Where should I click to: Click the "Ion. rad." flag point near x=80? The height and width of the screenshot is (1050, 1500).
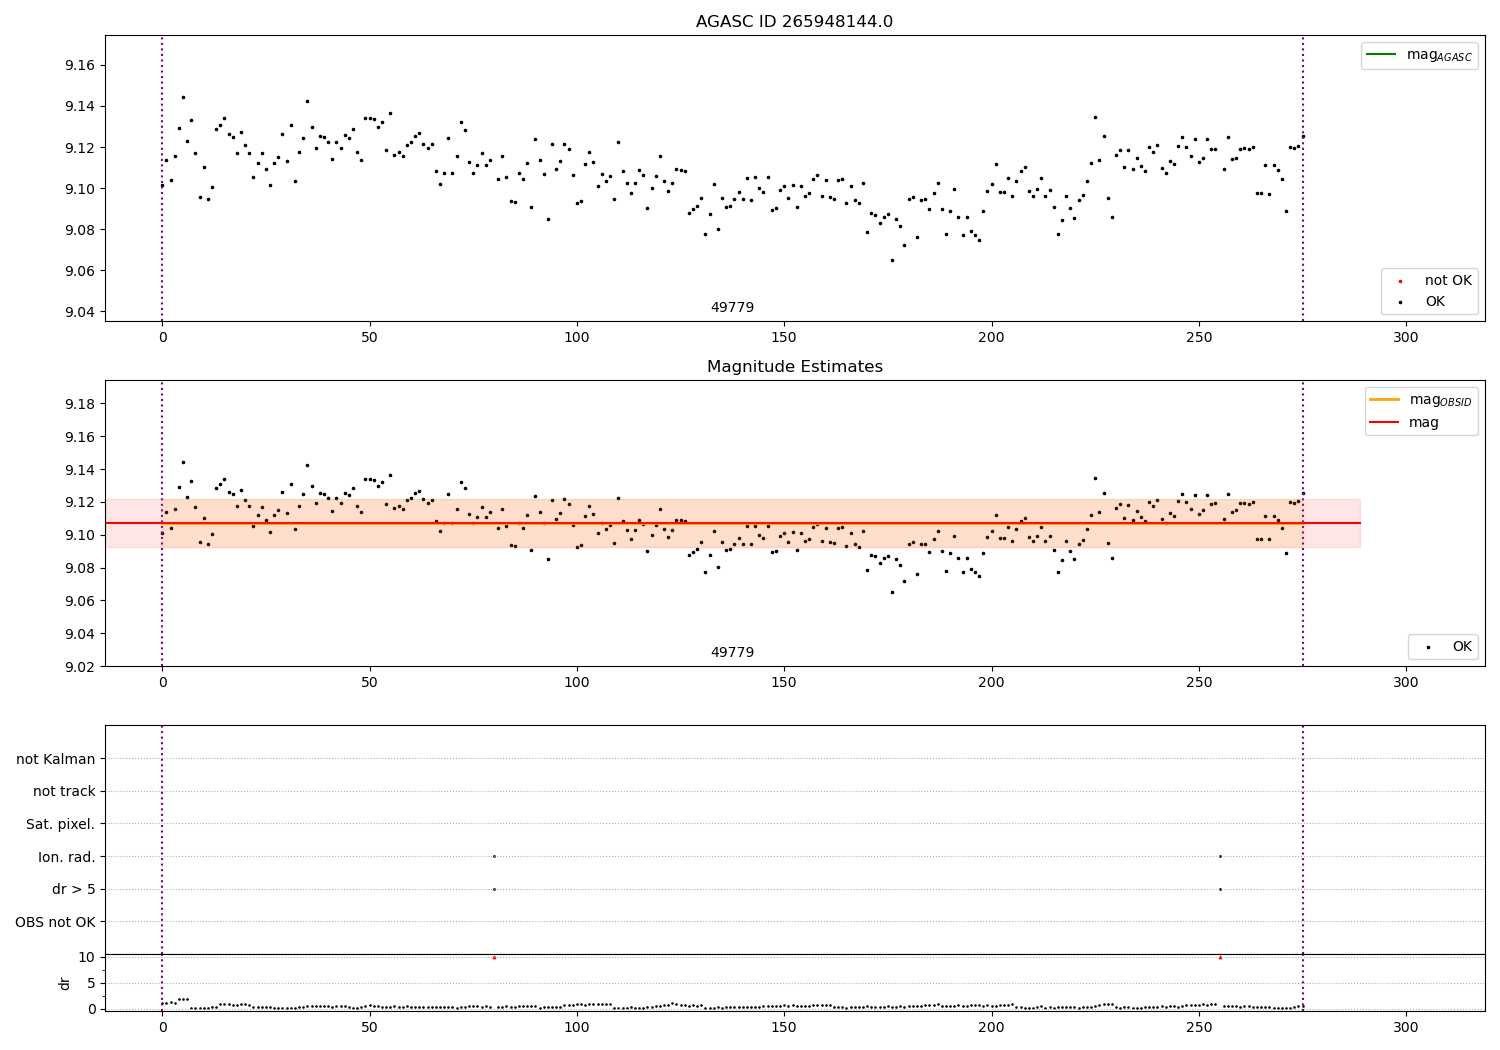[494, 856]
